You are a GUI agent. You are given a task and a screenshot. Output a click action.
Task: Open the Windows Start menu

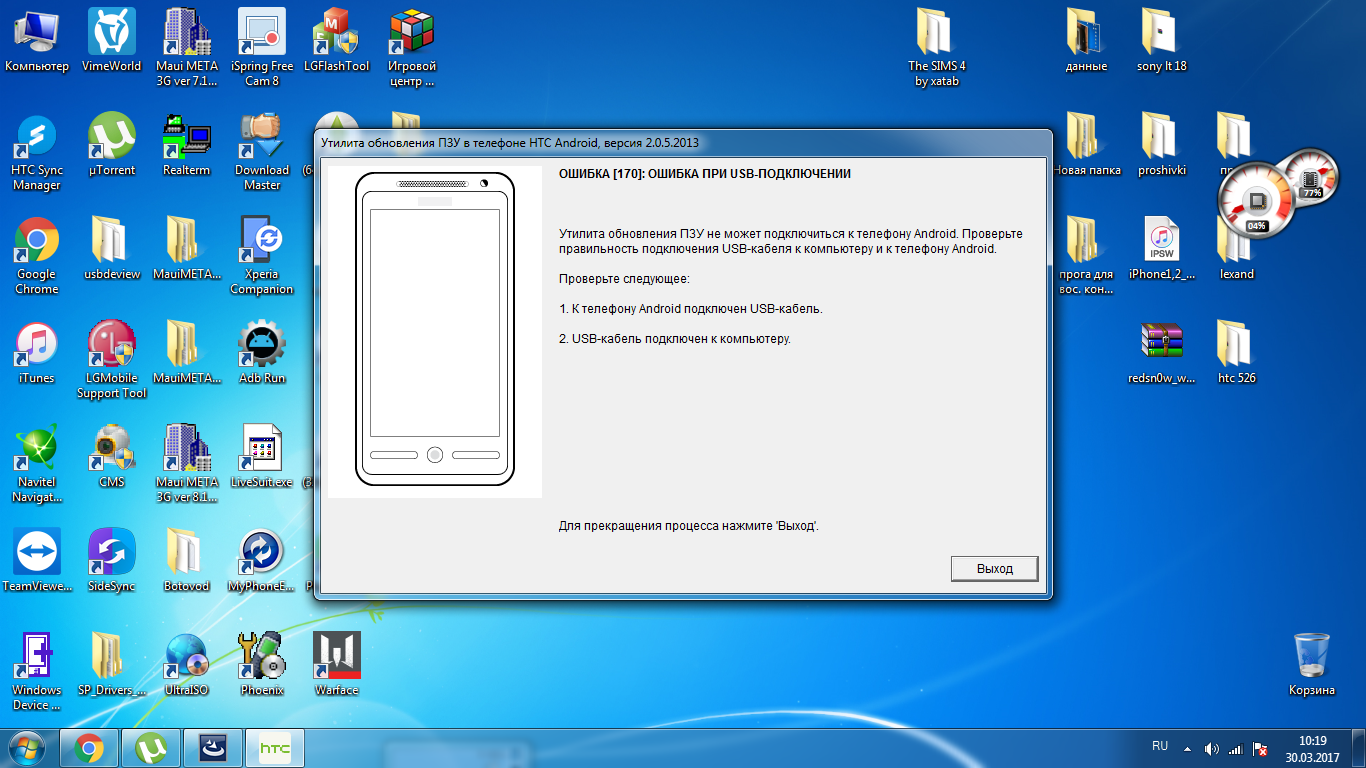pyautogui.click(x=27, y=748)
